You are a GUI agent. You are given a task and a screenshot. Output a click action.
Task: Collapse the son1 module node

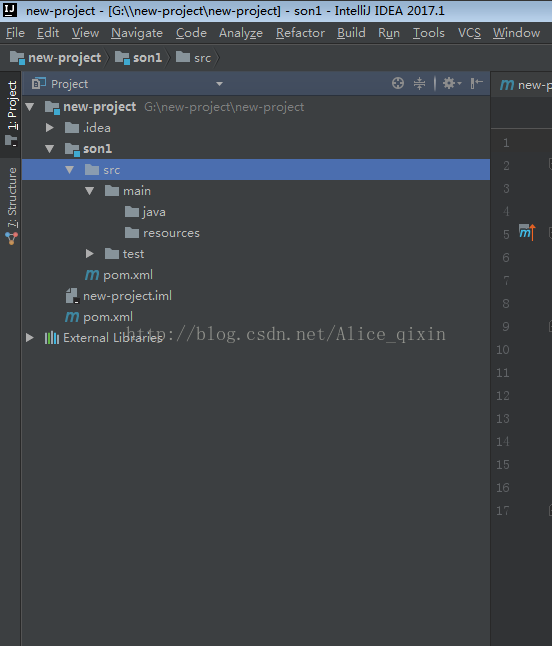point(49,149)
